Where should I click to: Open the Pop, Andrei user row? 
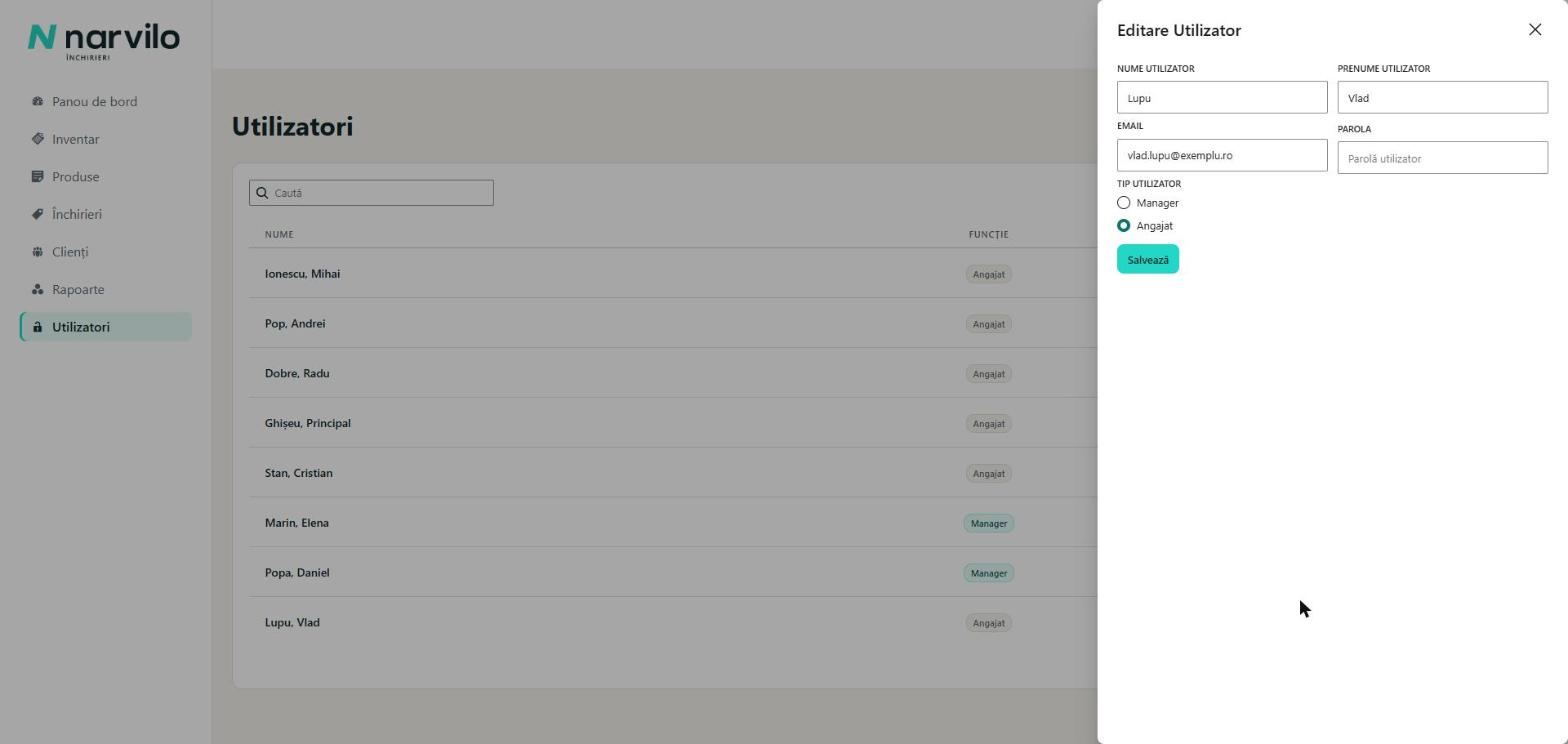[673, 324]
